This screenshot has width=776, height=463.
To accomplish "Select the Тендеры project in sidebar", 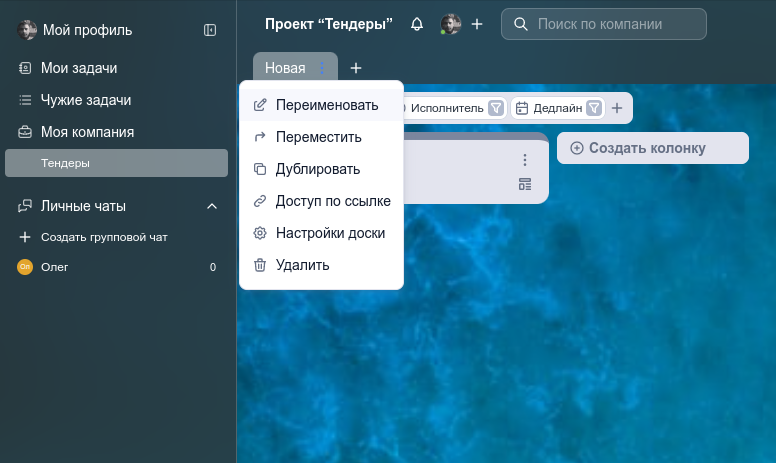I will coord(116,163).
